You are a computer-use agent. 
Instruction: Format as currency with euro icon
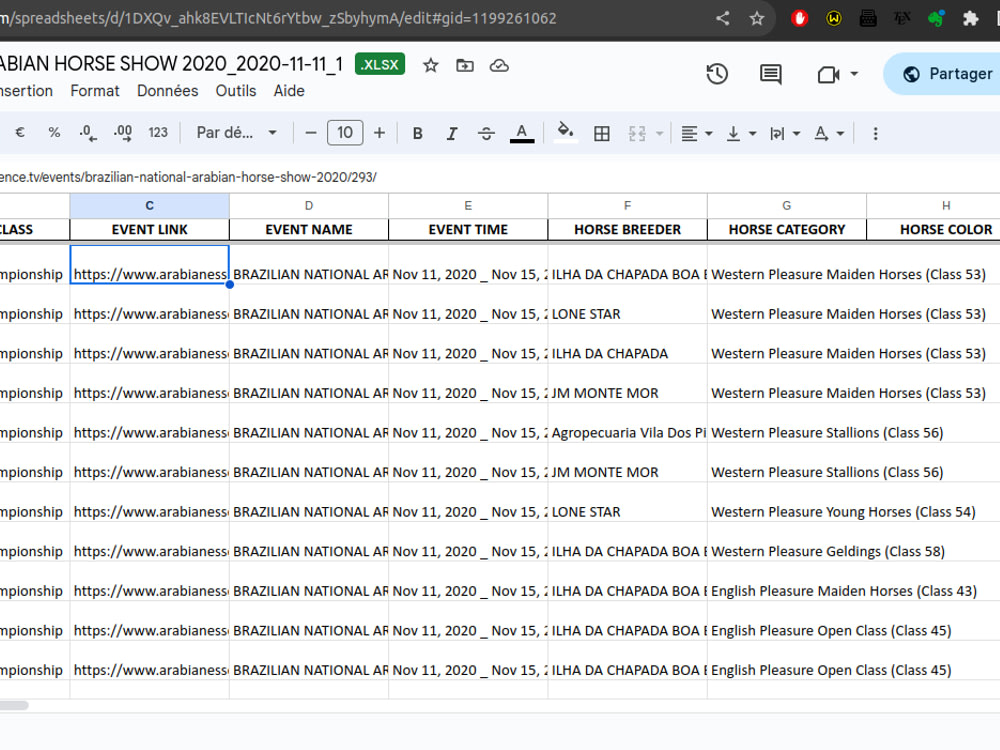(x=20, y=133)
